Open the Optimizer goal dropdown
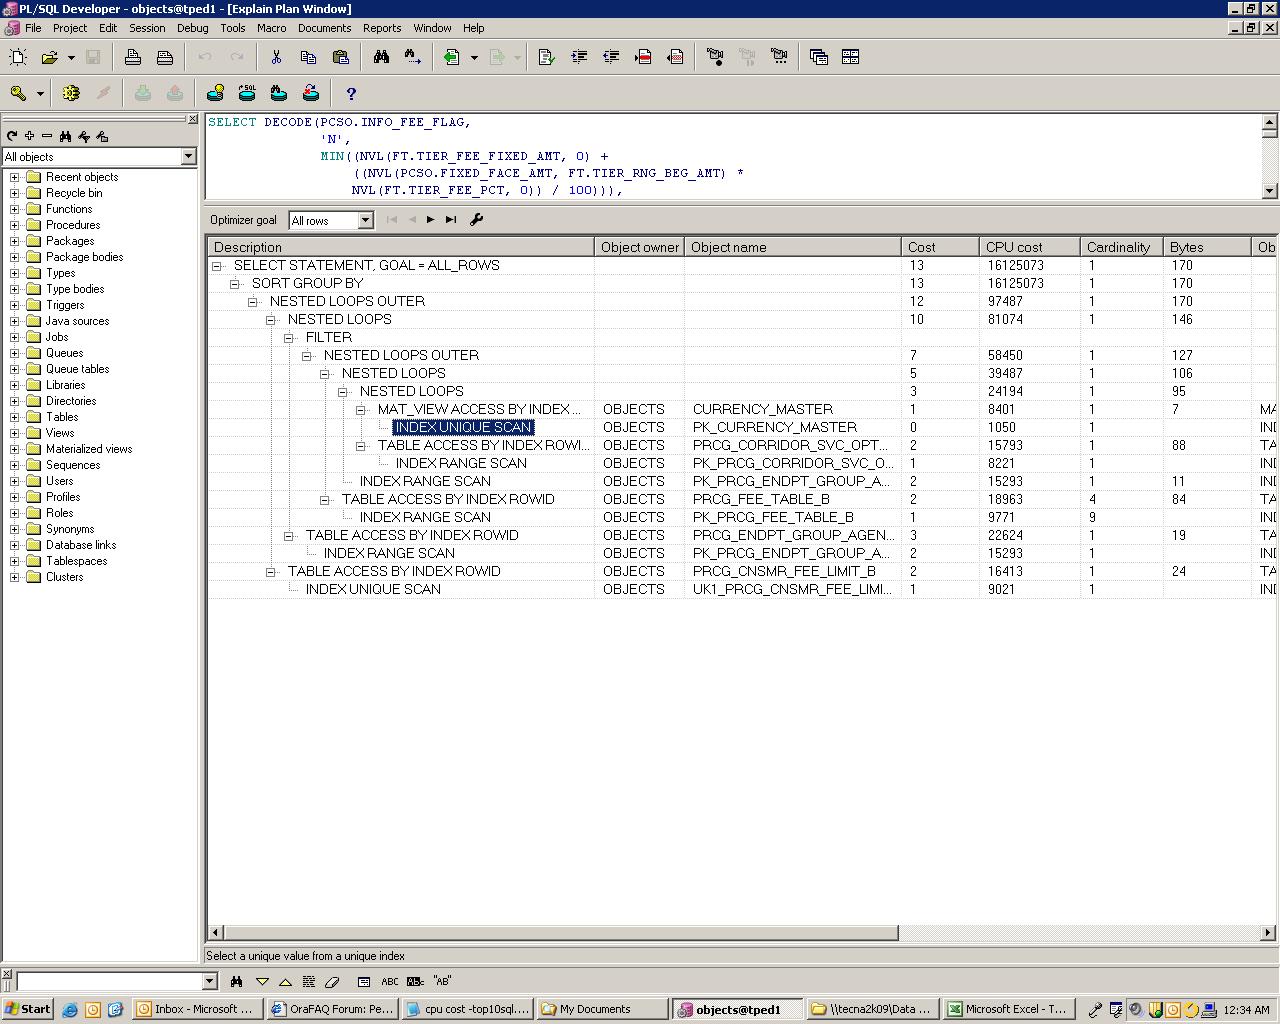This screenshot has width=1280, height=1024. (x=365, y=220)
